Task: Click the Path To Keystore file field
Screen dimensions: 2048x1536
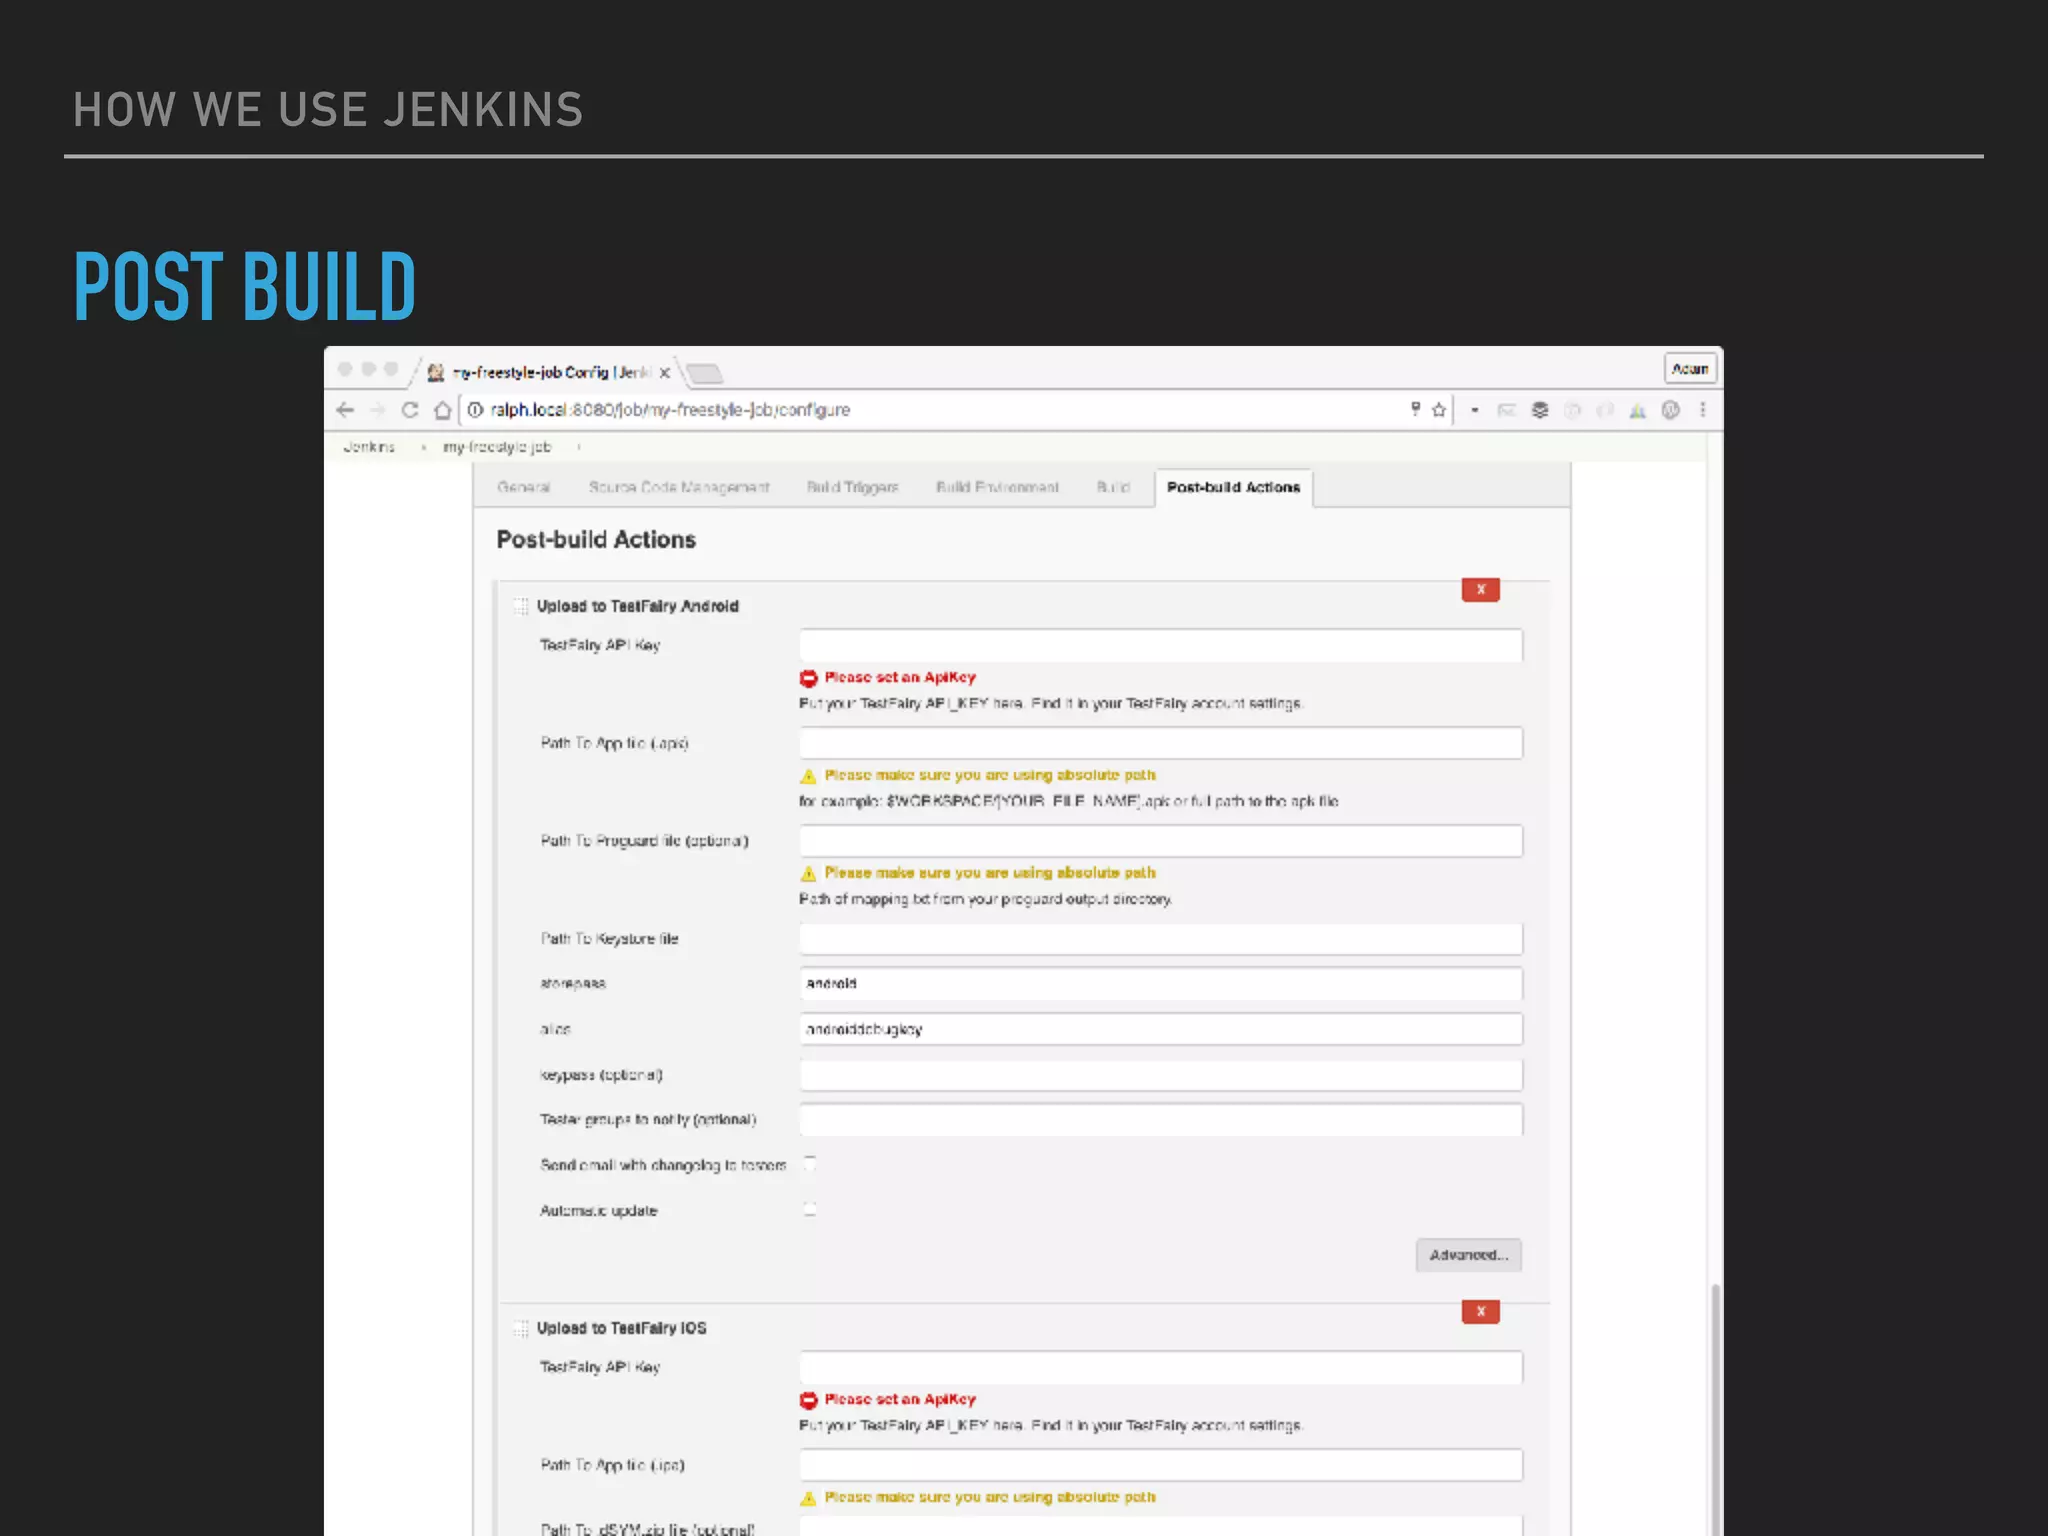Action: [x=1161, y=939]
